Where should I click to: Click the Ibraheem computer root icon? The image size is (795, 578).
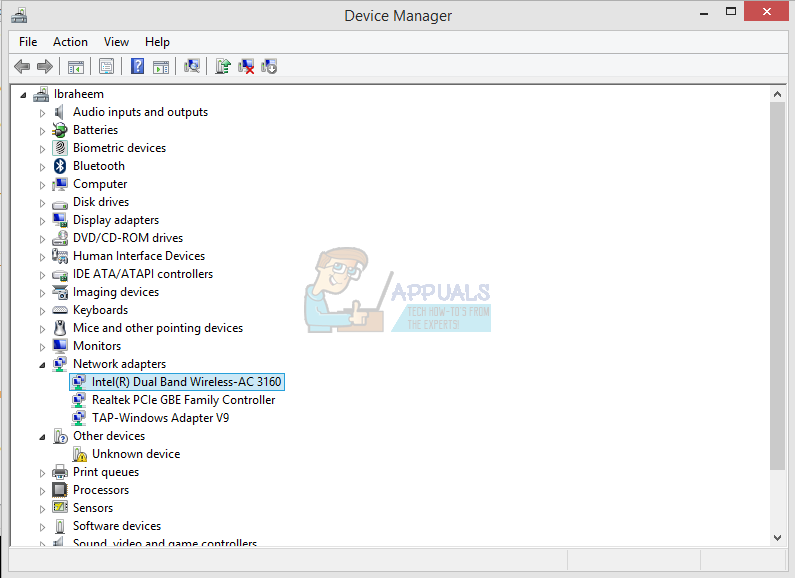pos(41,94)
